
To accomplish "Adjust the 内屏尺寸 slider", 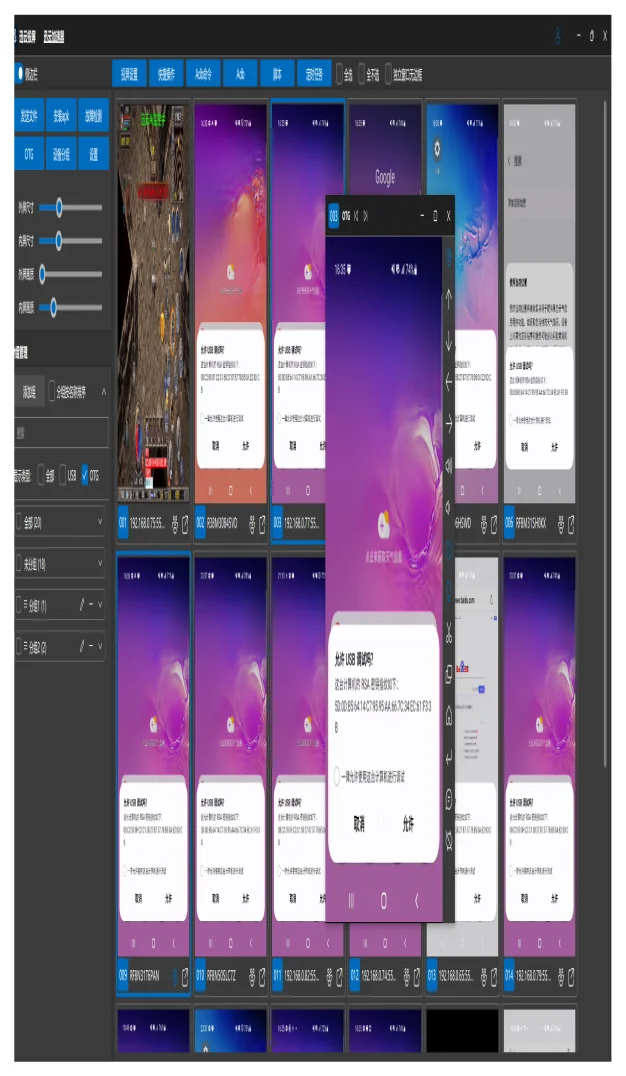I will point(70,240).
